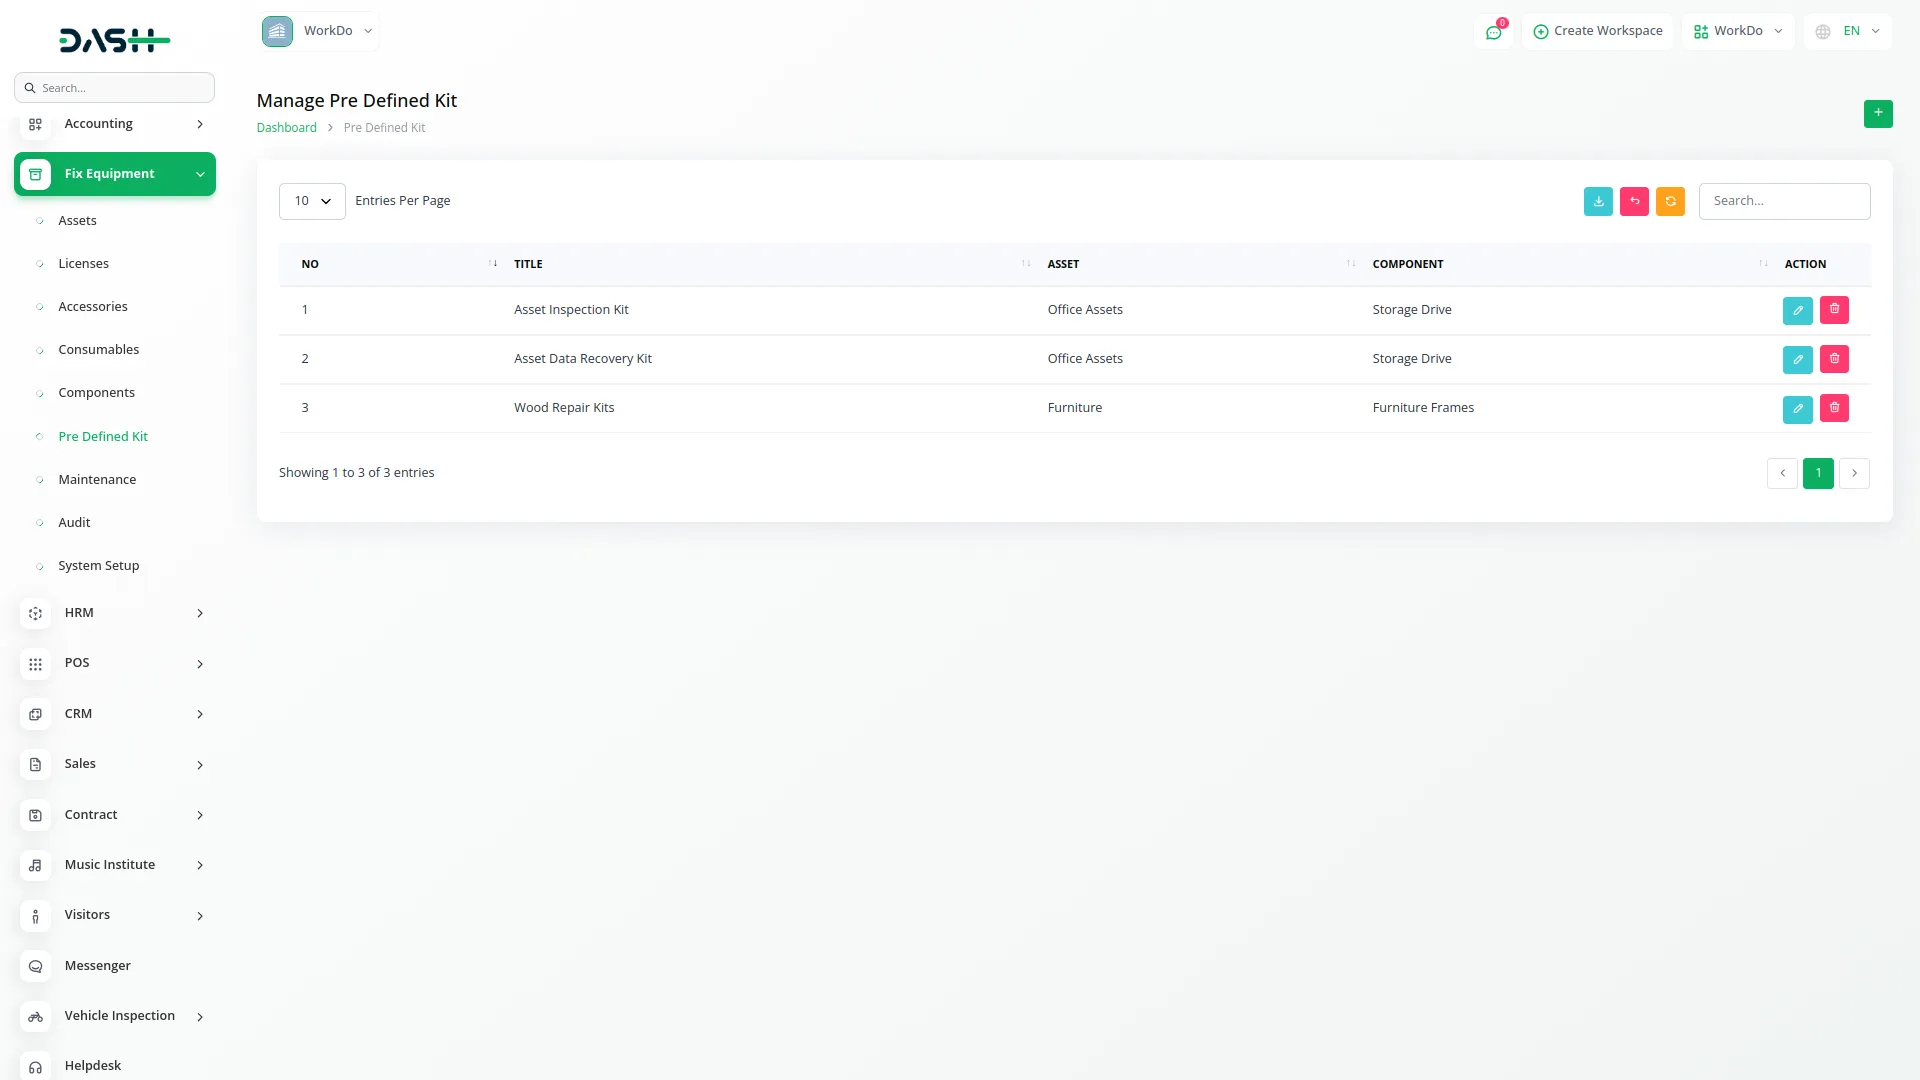Sort the TITLE column

pyautogui.click(x=1025, y=263)
